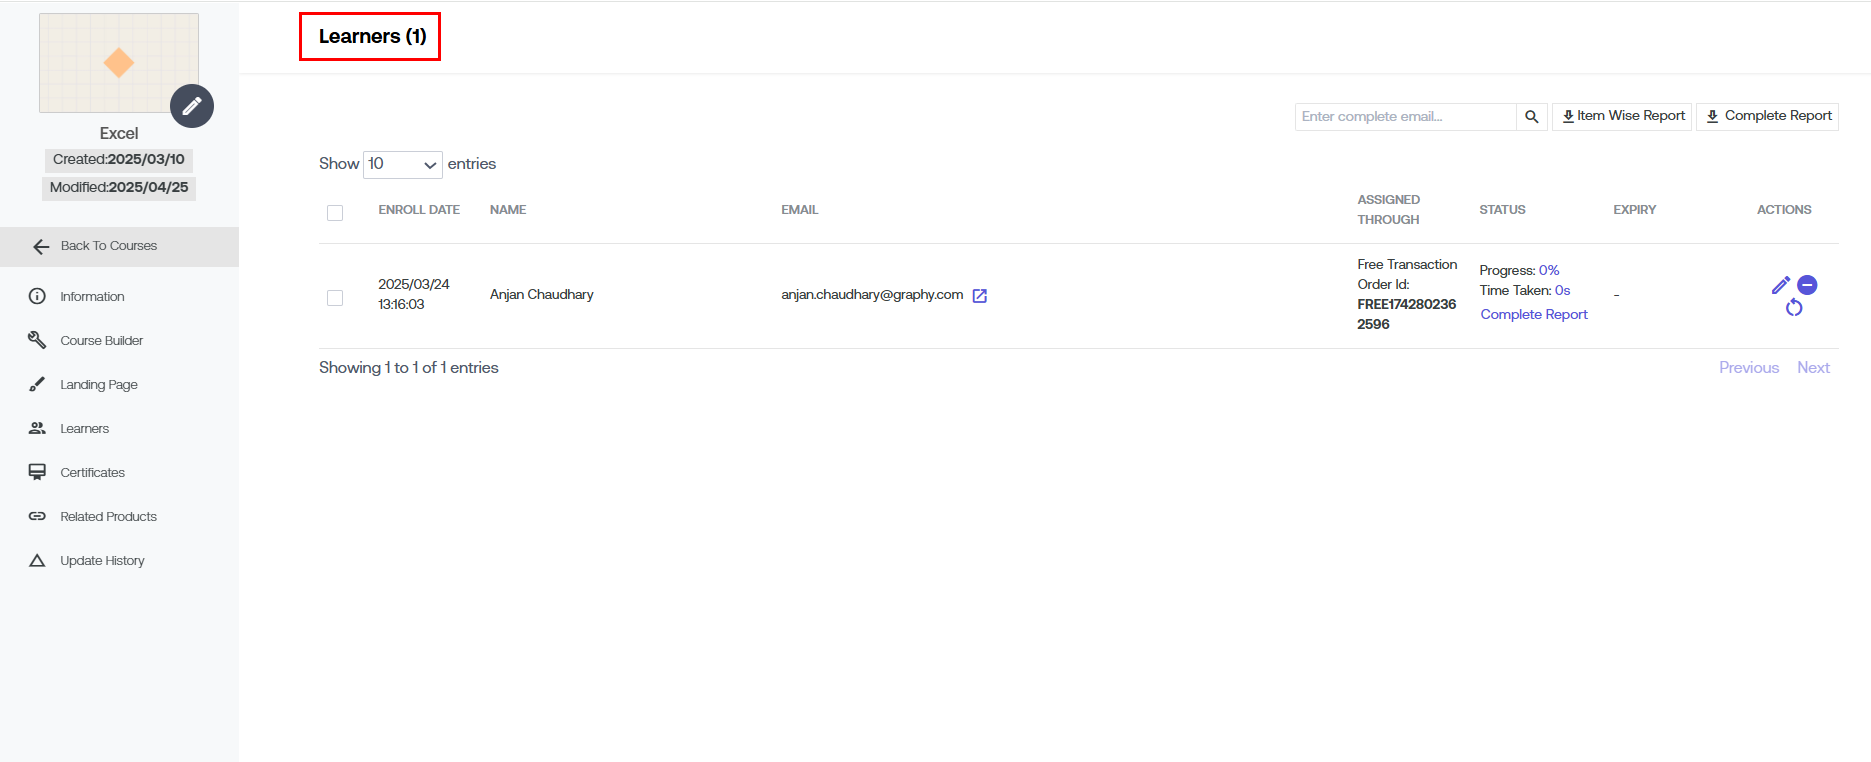Go to Landing Page section
The width and height of the screenshot is (1871, 762).
point(98,385)
